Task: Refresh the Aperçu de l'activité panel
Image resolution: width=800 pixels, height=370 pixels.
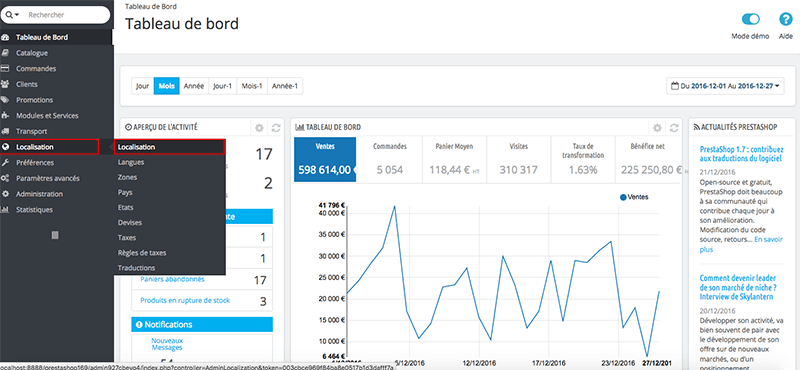Action: click(x=277, y=128)
